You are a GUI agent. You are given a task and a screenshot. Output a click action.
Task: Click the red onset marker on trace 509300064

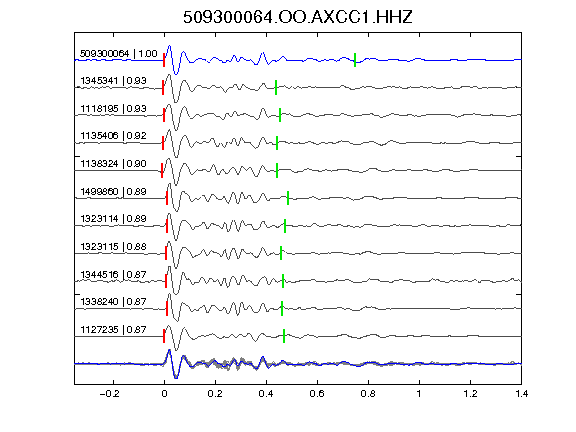point(164,60)
